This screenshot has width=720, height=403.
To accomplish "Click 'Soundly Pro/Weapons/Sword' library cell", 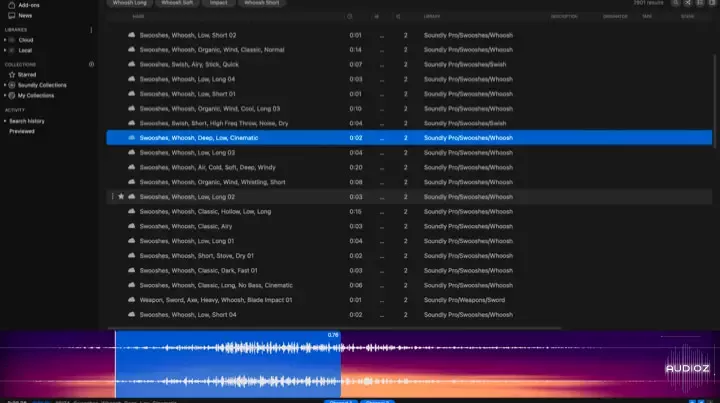I will 464,300.
